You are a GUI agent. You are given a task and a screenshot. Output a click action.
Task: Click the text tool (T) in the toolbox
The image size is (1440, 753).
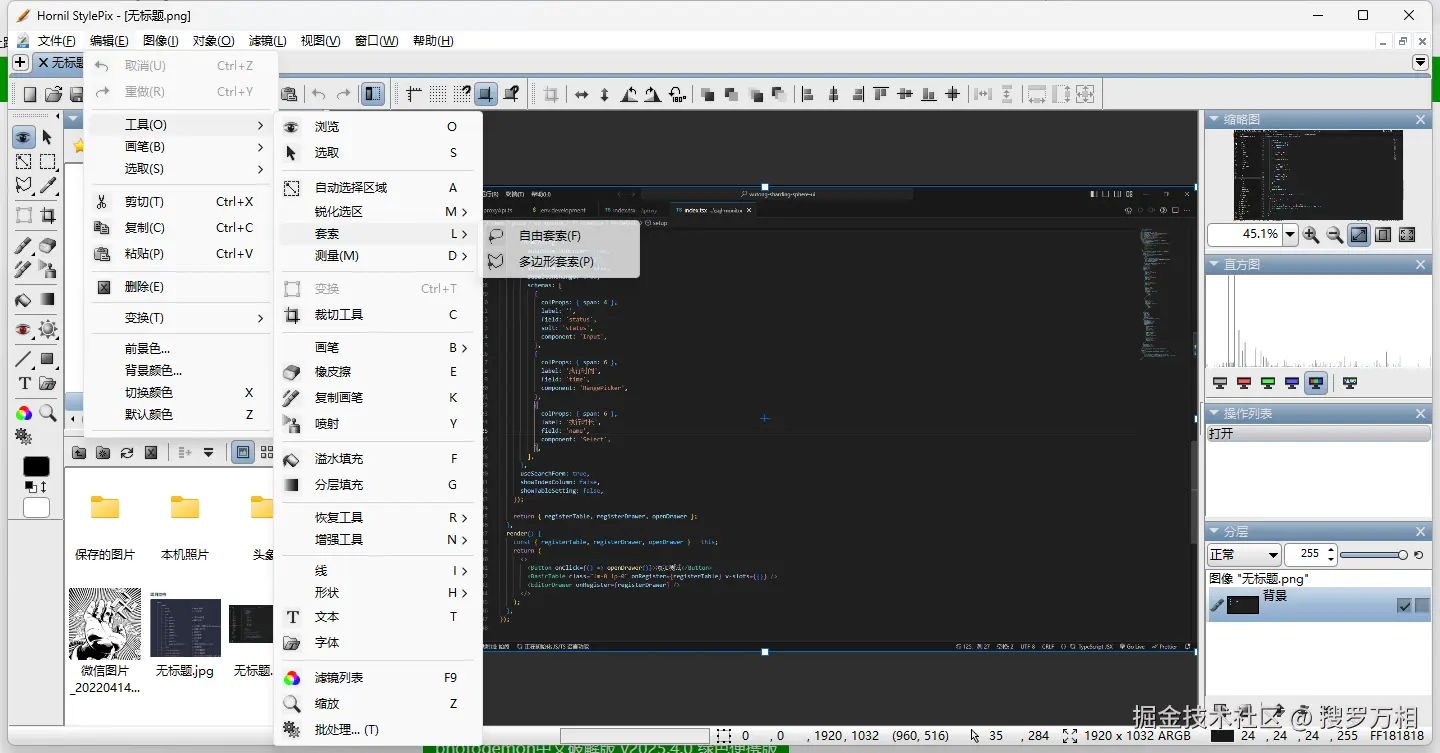coord(24,384)
